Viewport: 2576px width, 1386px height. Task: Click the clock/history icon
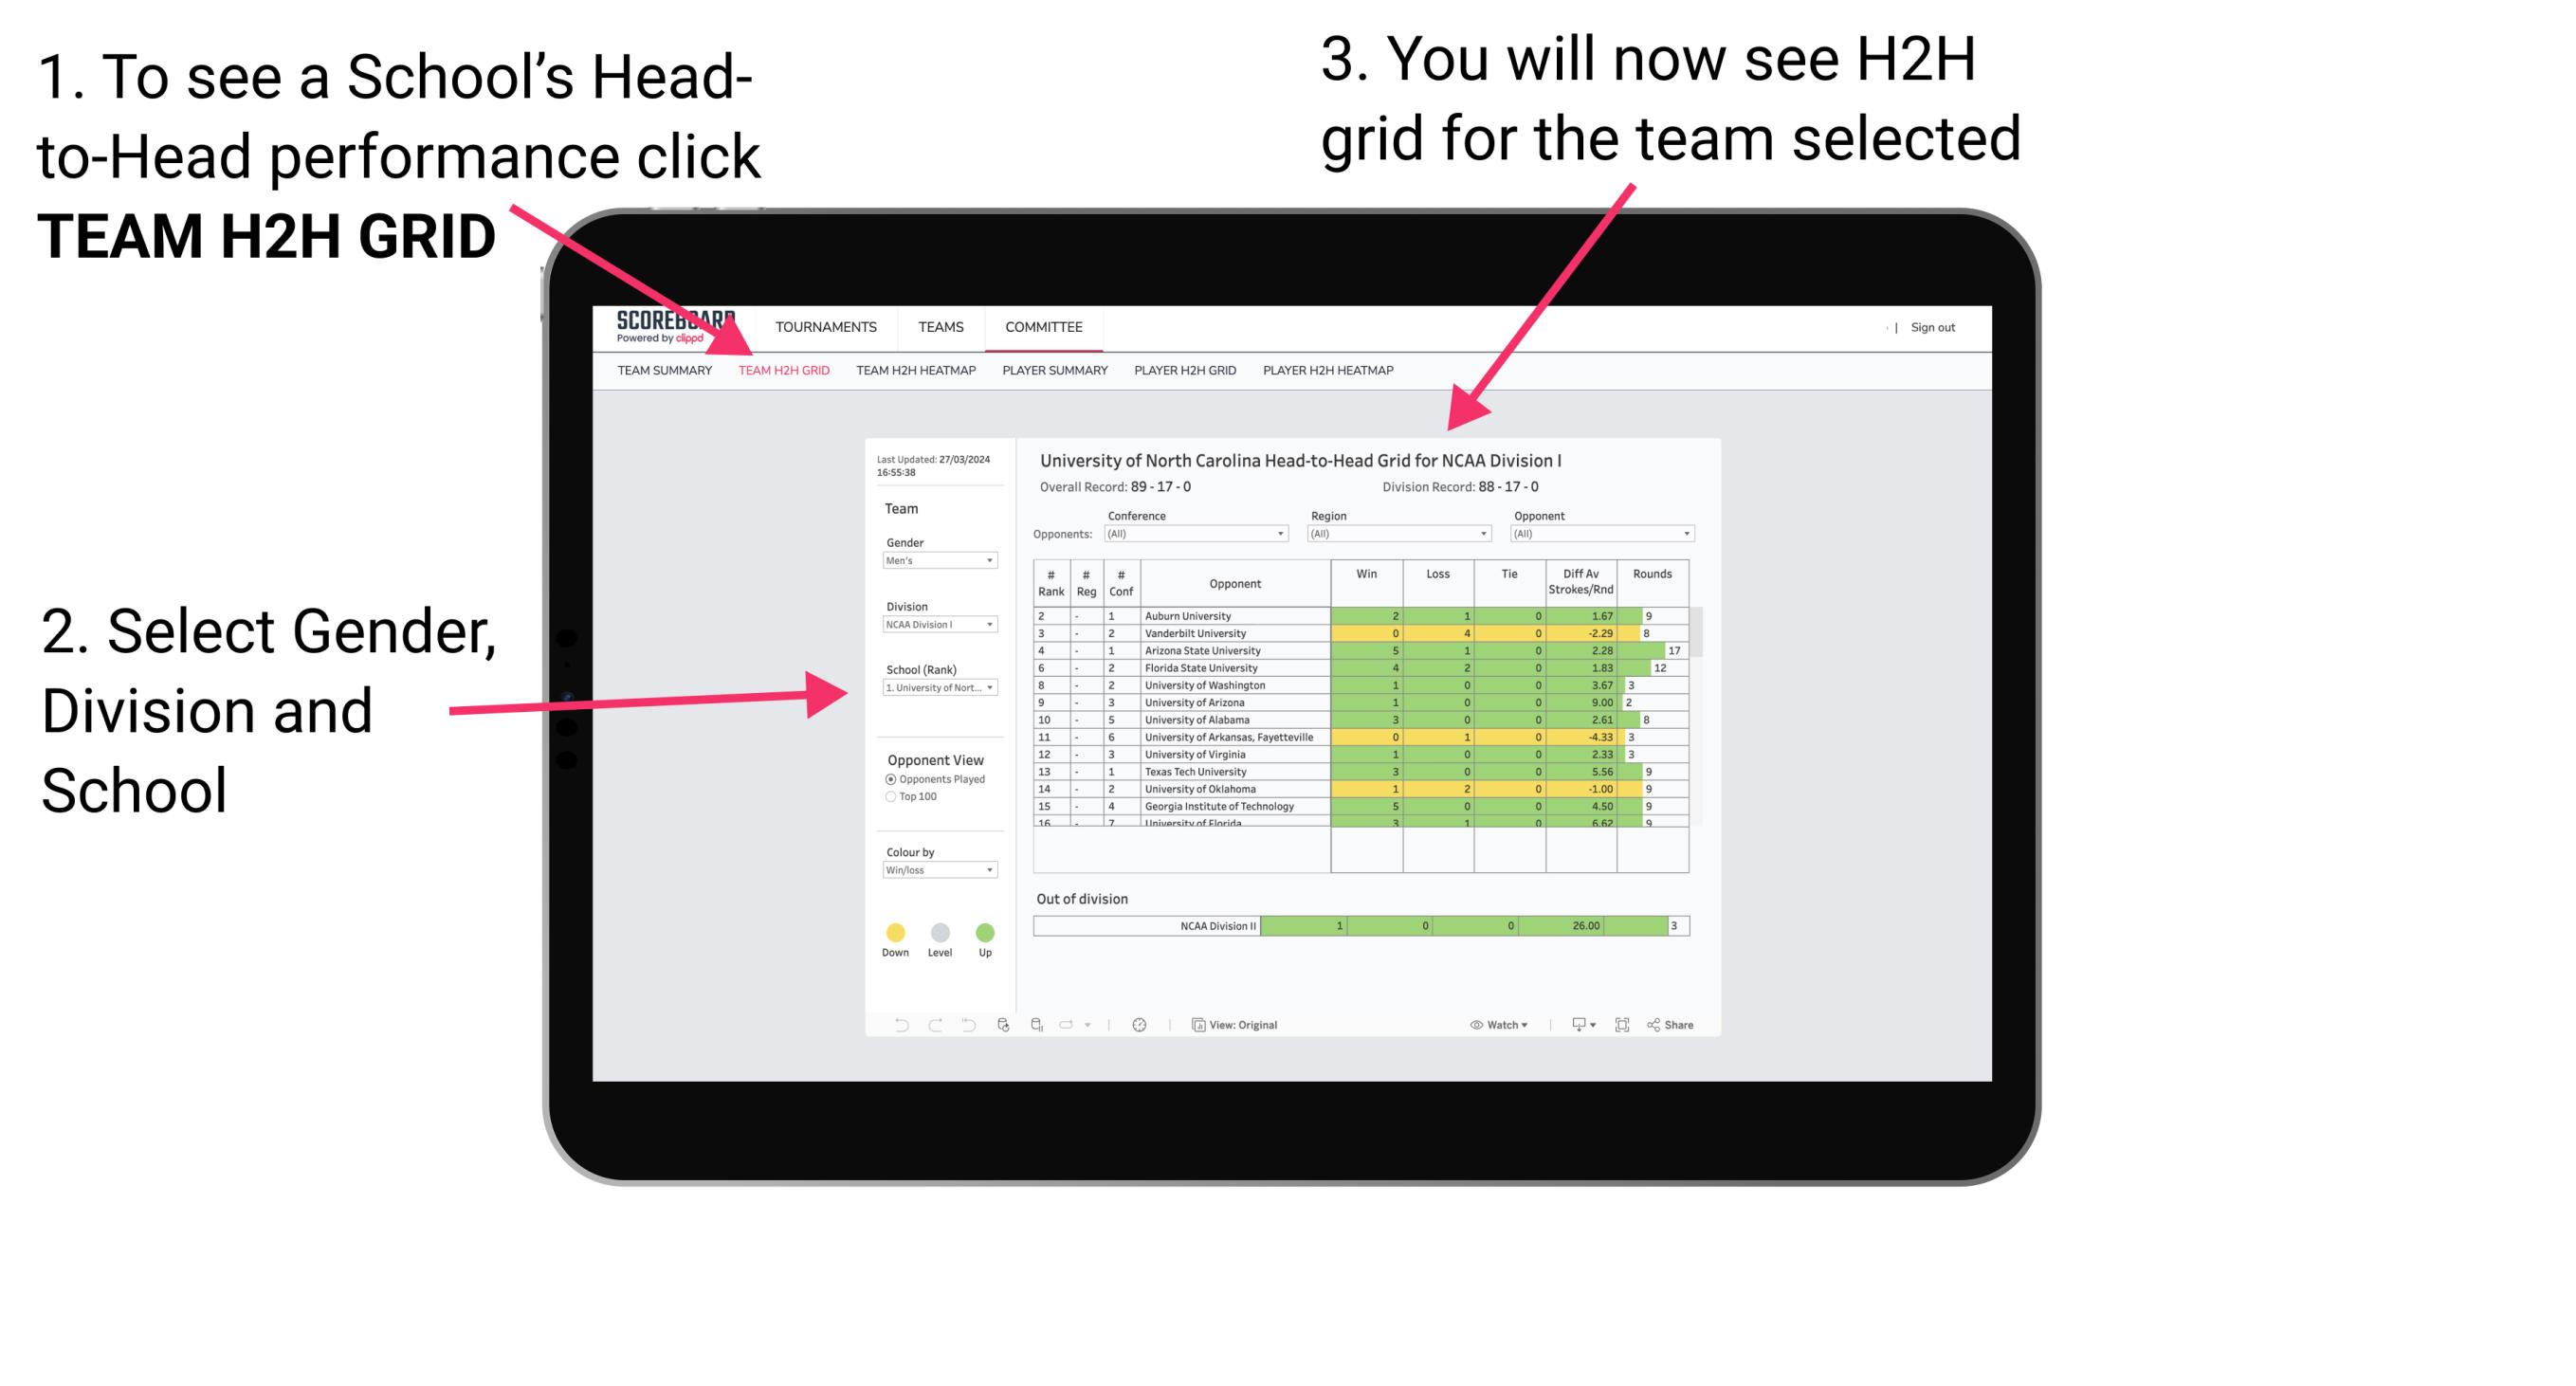tap(1143, 1024)
